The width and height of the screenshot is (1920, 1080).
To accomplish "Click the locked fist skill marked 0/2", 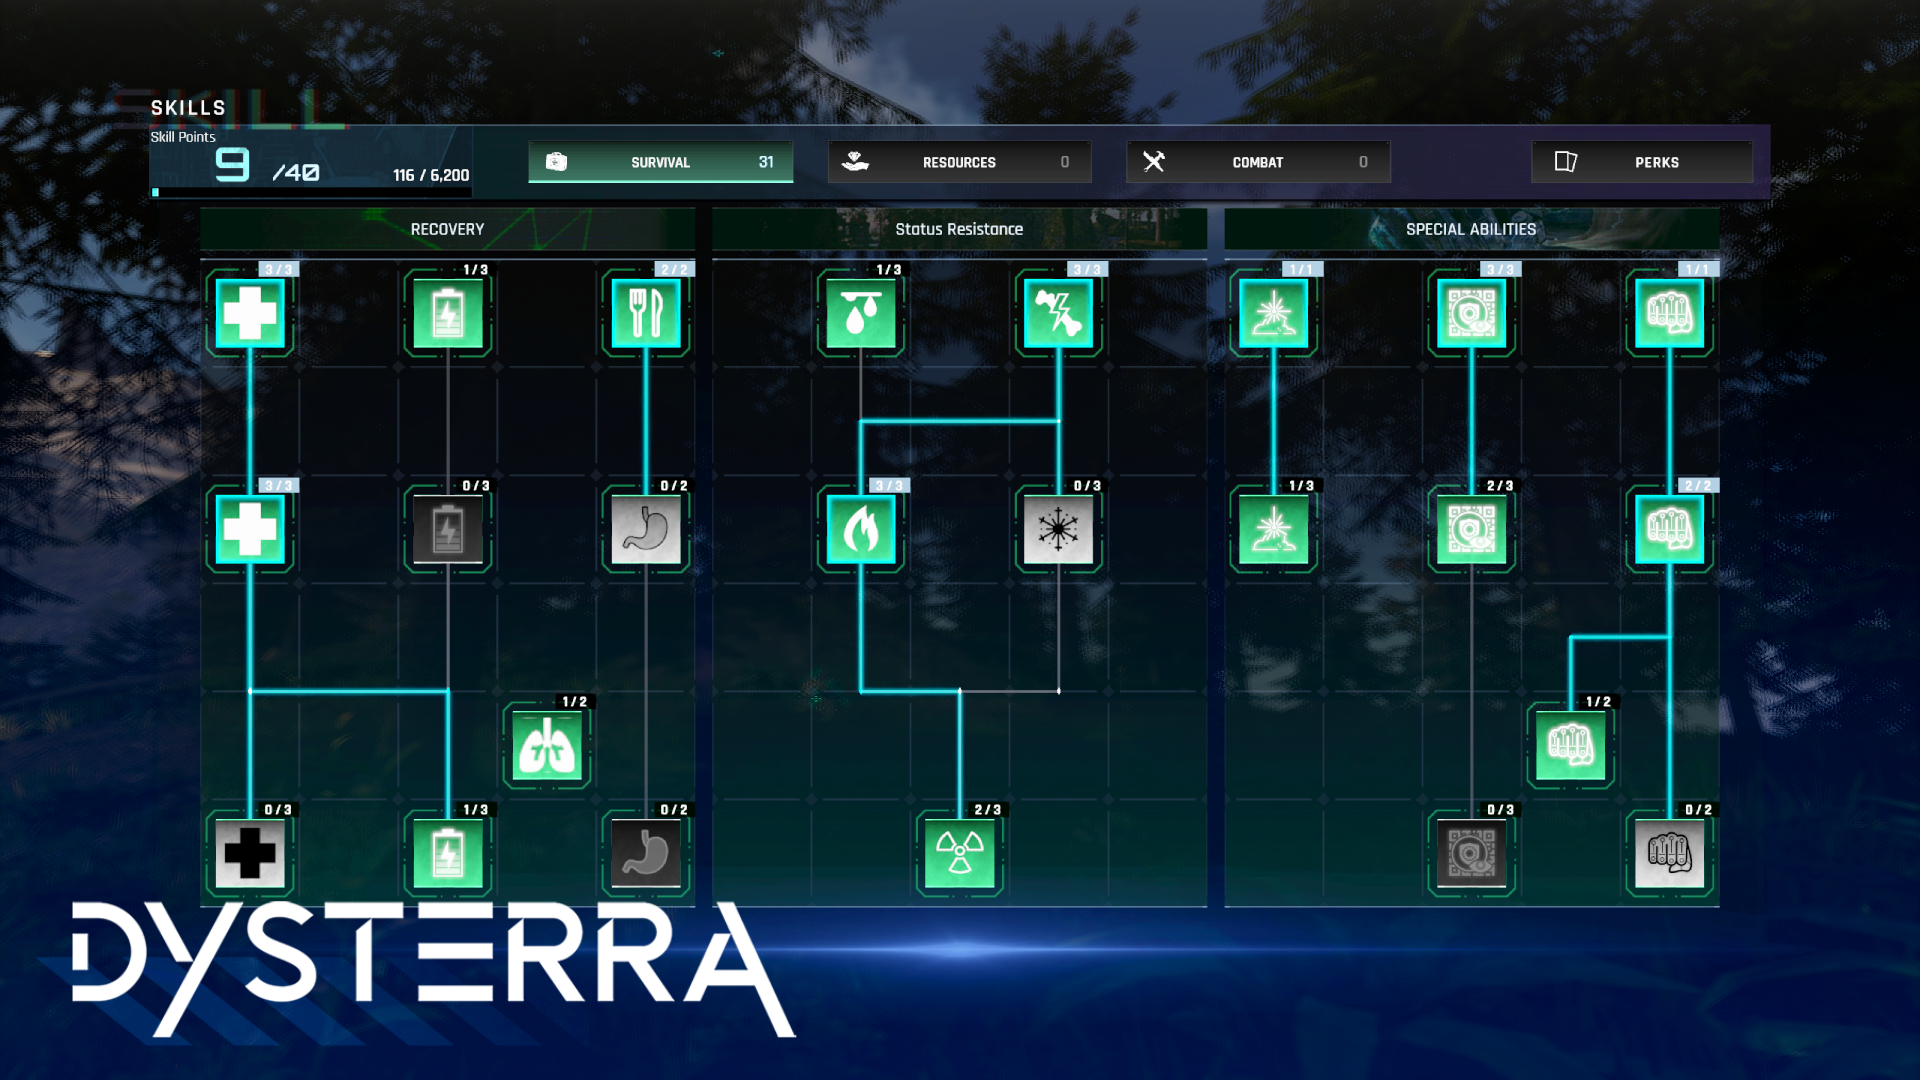I will (1669, 854).
